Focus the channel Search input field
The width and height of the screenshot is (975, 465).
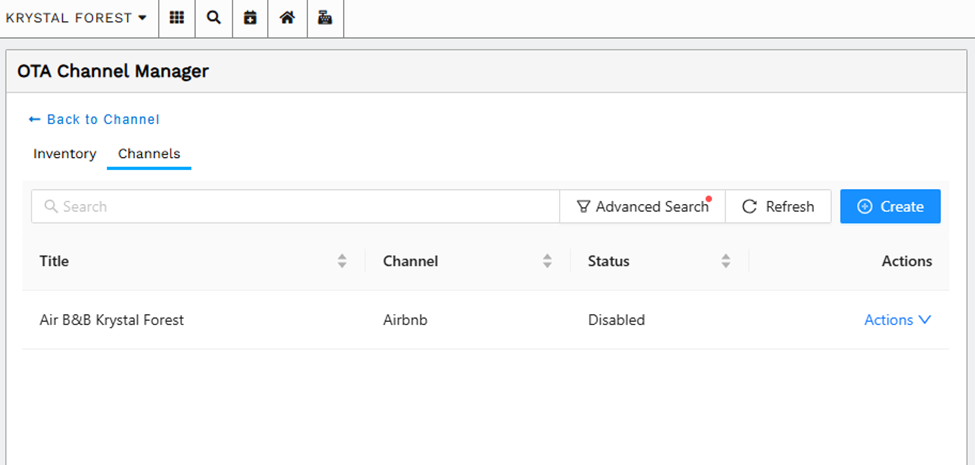[x=295, y=206]
